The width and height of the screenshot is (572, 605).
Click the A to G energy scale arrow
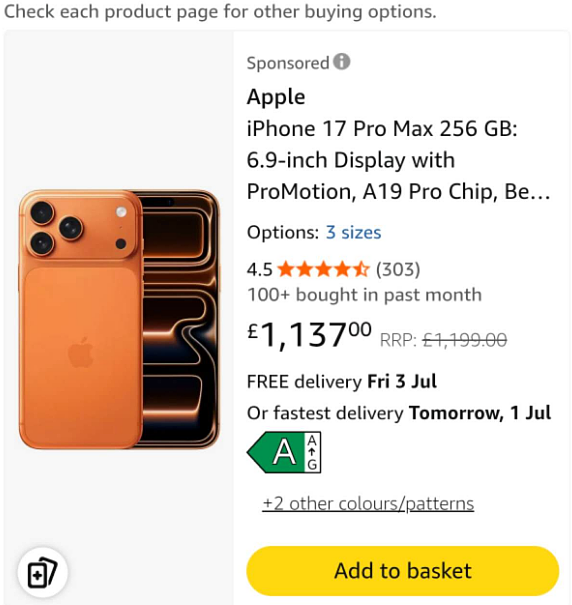[312, 452]
